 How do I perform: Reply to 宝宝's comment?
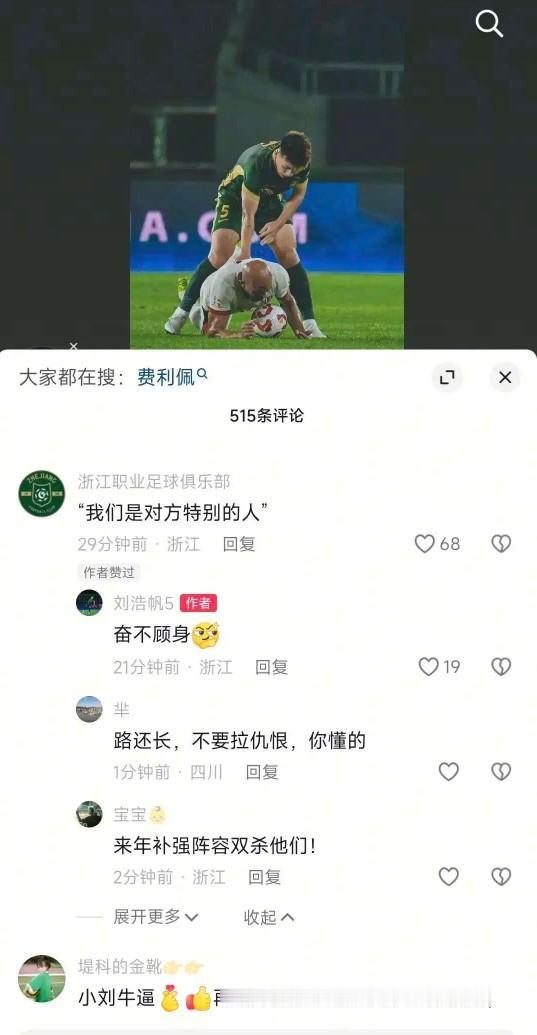pyautogui.click(x=265, y=877)
